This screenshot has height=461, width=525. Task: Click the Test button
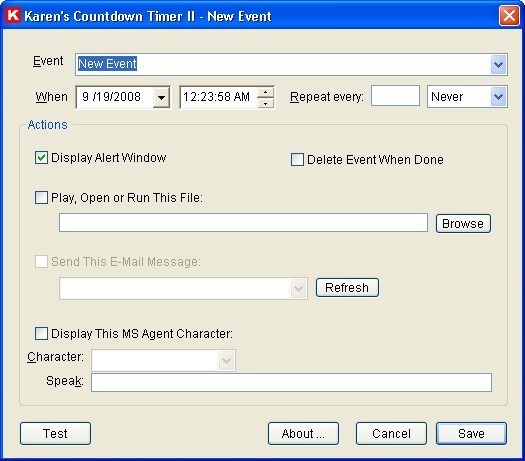point(55,434)
